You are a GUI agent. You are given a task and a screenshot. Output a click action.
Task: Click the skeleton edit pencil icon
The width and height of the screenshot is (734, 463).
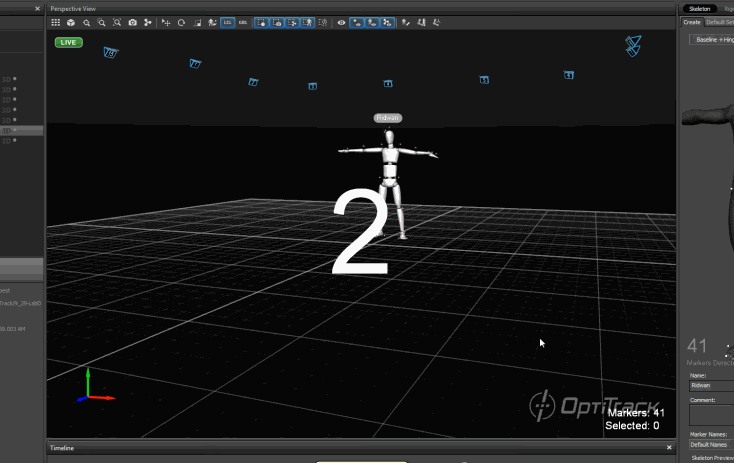[406, 22]
